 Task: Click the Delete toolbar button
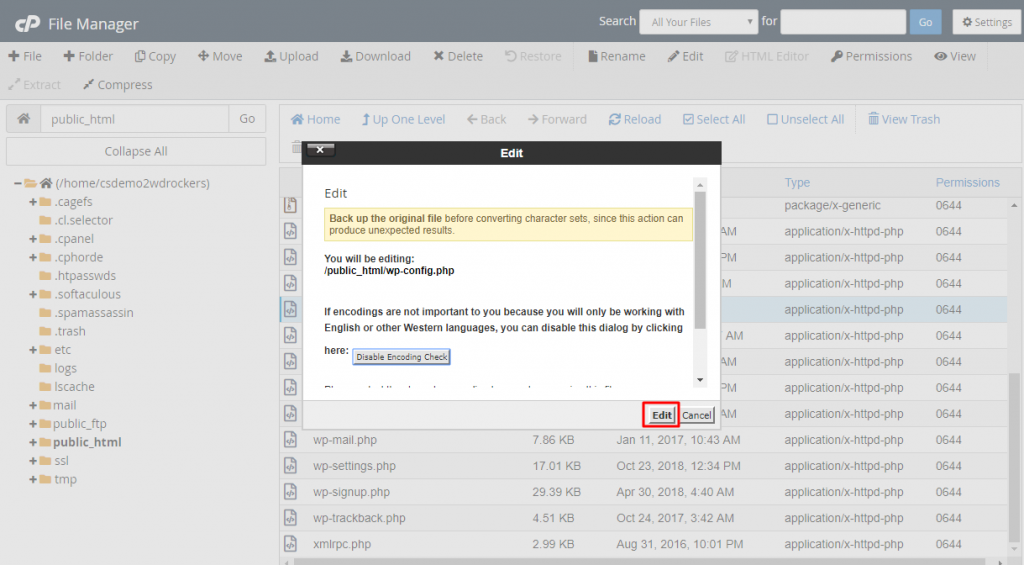tap(458, 56)
